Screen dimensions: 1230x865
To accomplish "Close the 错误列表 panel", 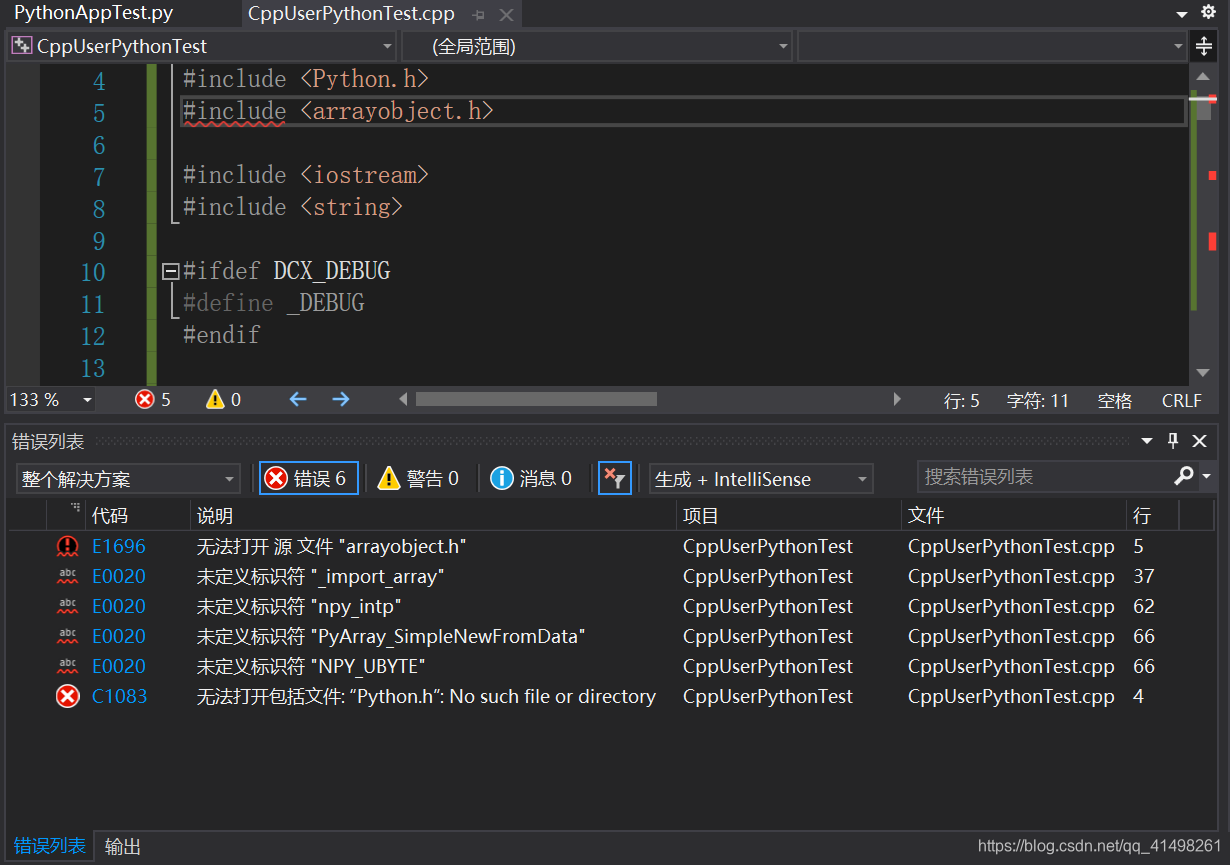I will click(x=1200, y=441).
